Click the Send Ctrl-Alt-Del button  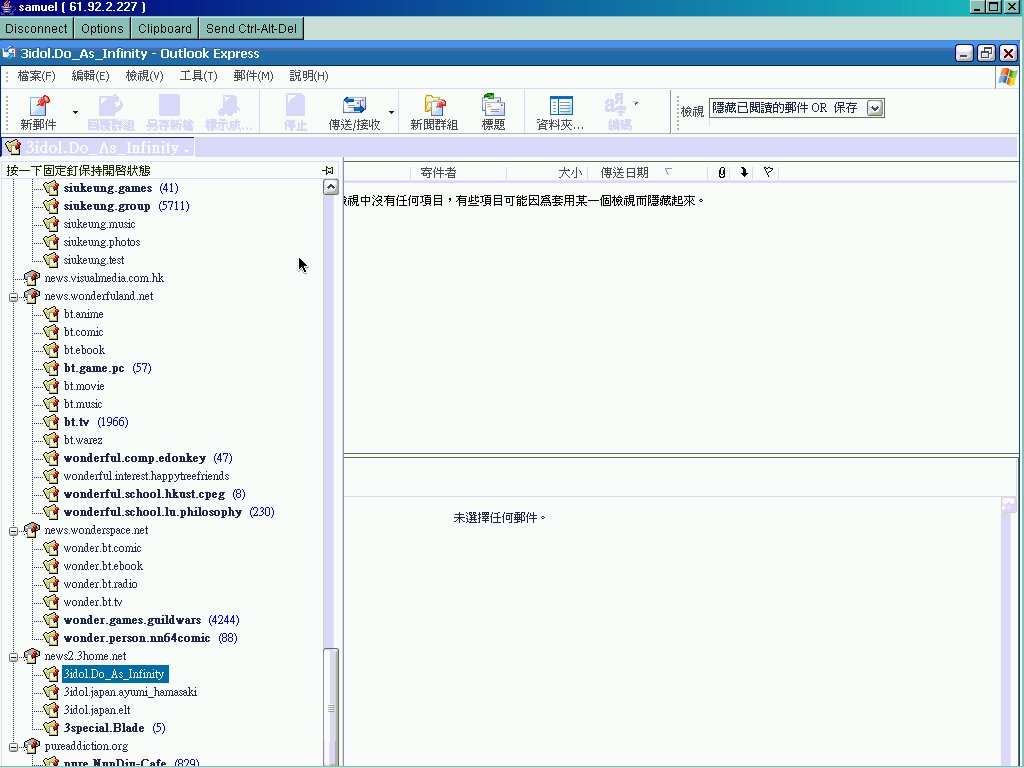click(251, 29)
